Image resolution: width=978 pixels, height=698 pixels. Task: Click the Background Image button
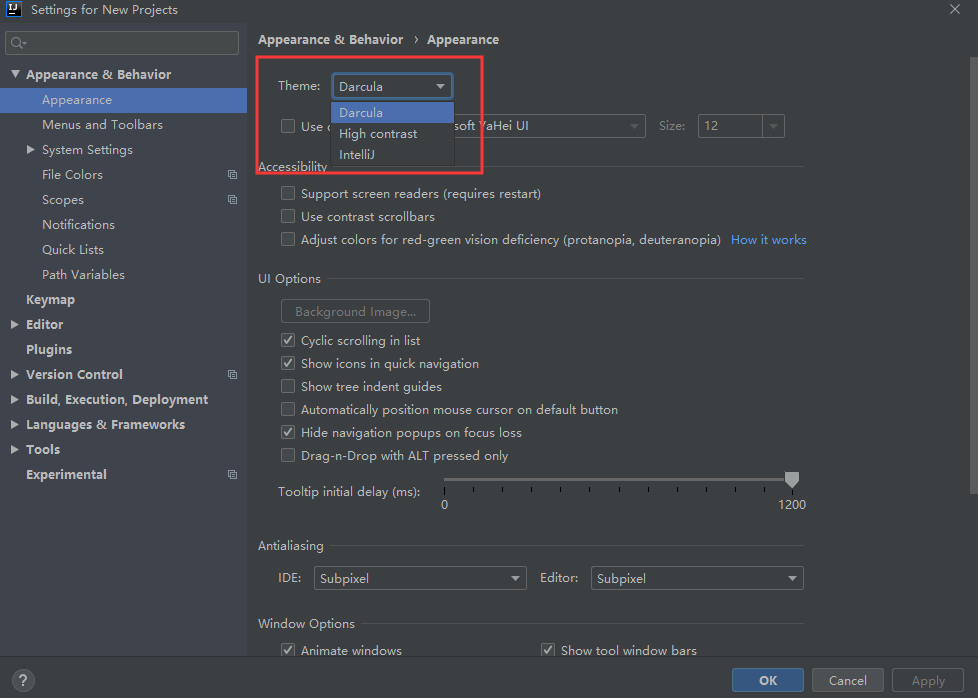click(x=356, y=311)
